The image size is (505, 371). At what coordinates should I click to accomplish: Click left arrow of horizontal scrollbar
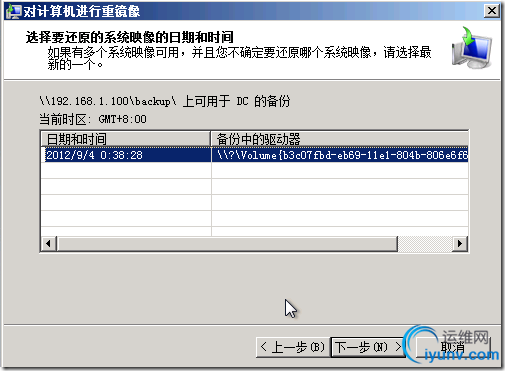click(49, 243)
